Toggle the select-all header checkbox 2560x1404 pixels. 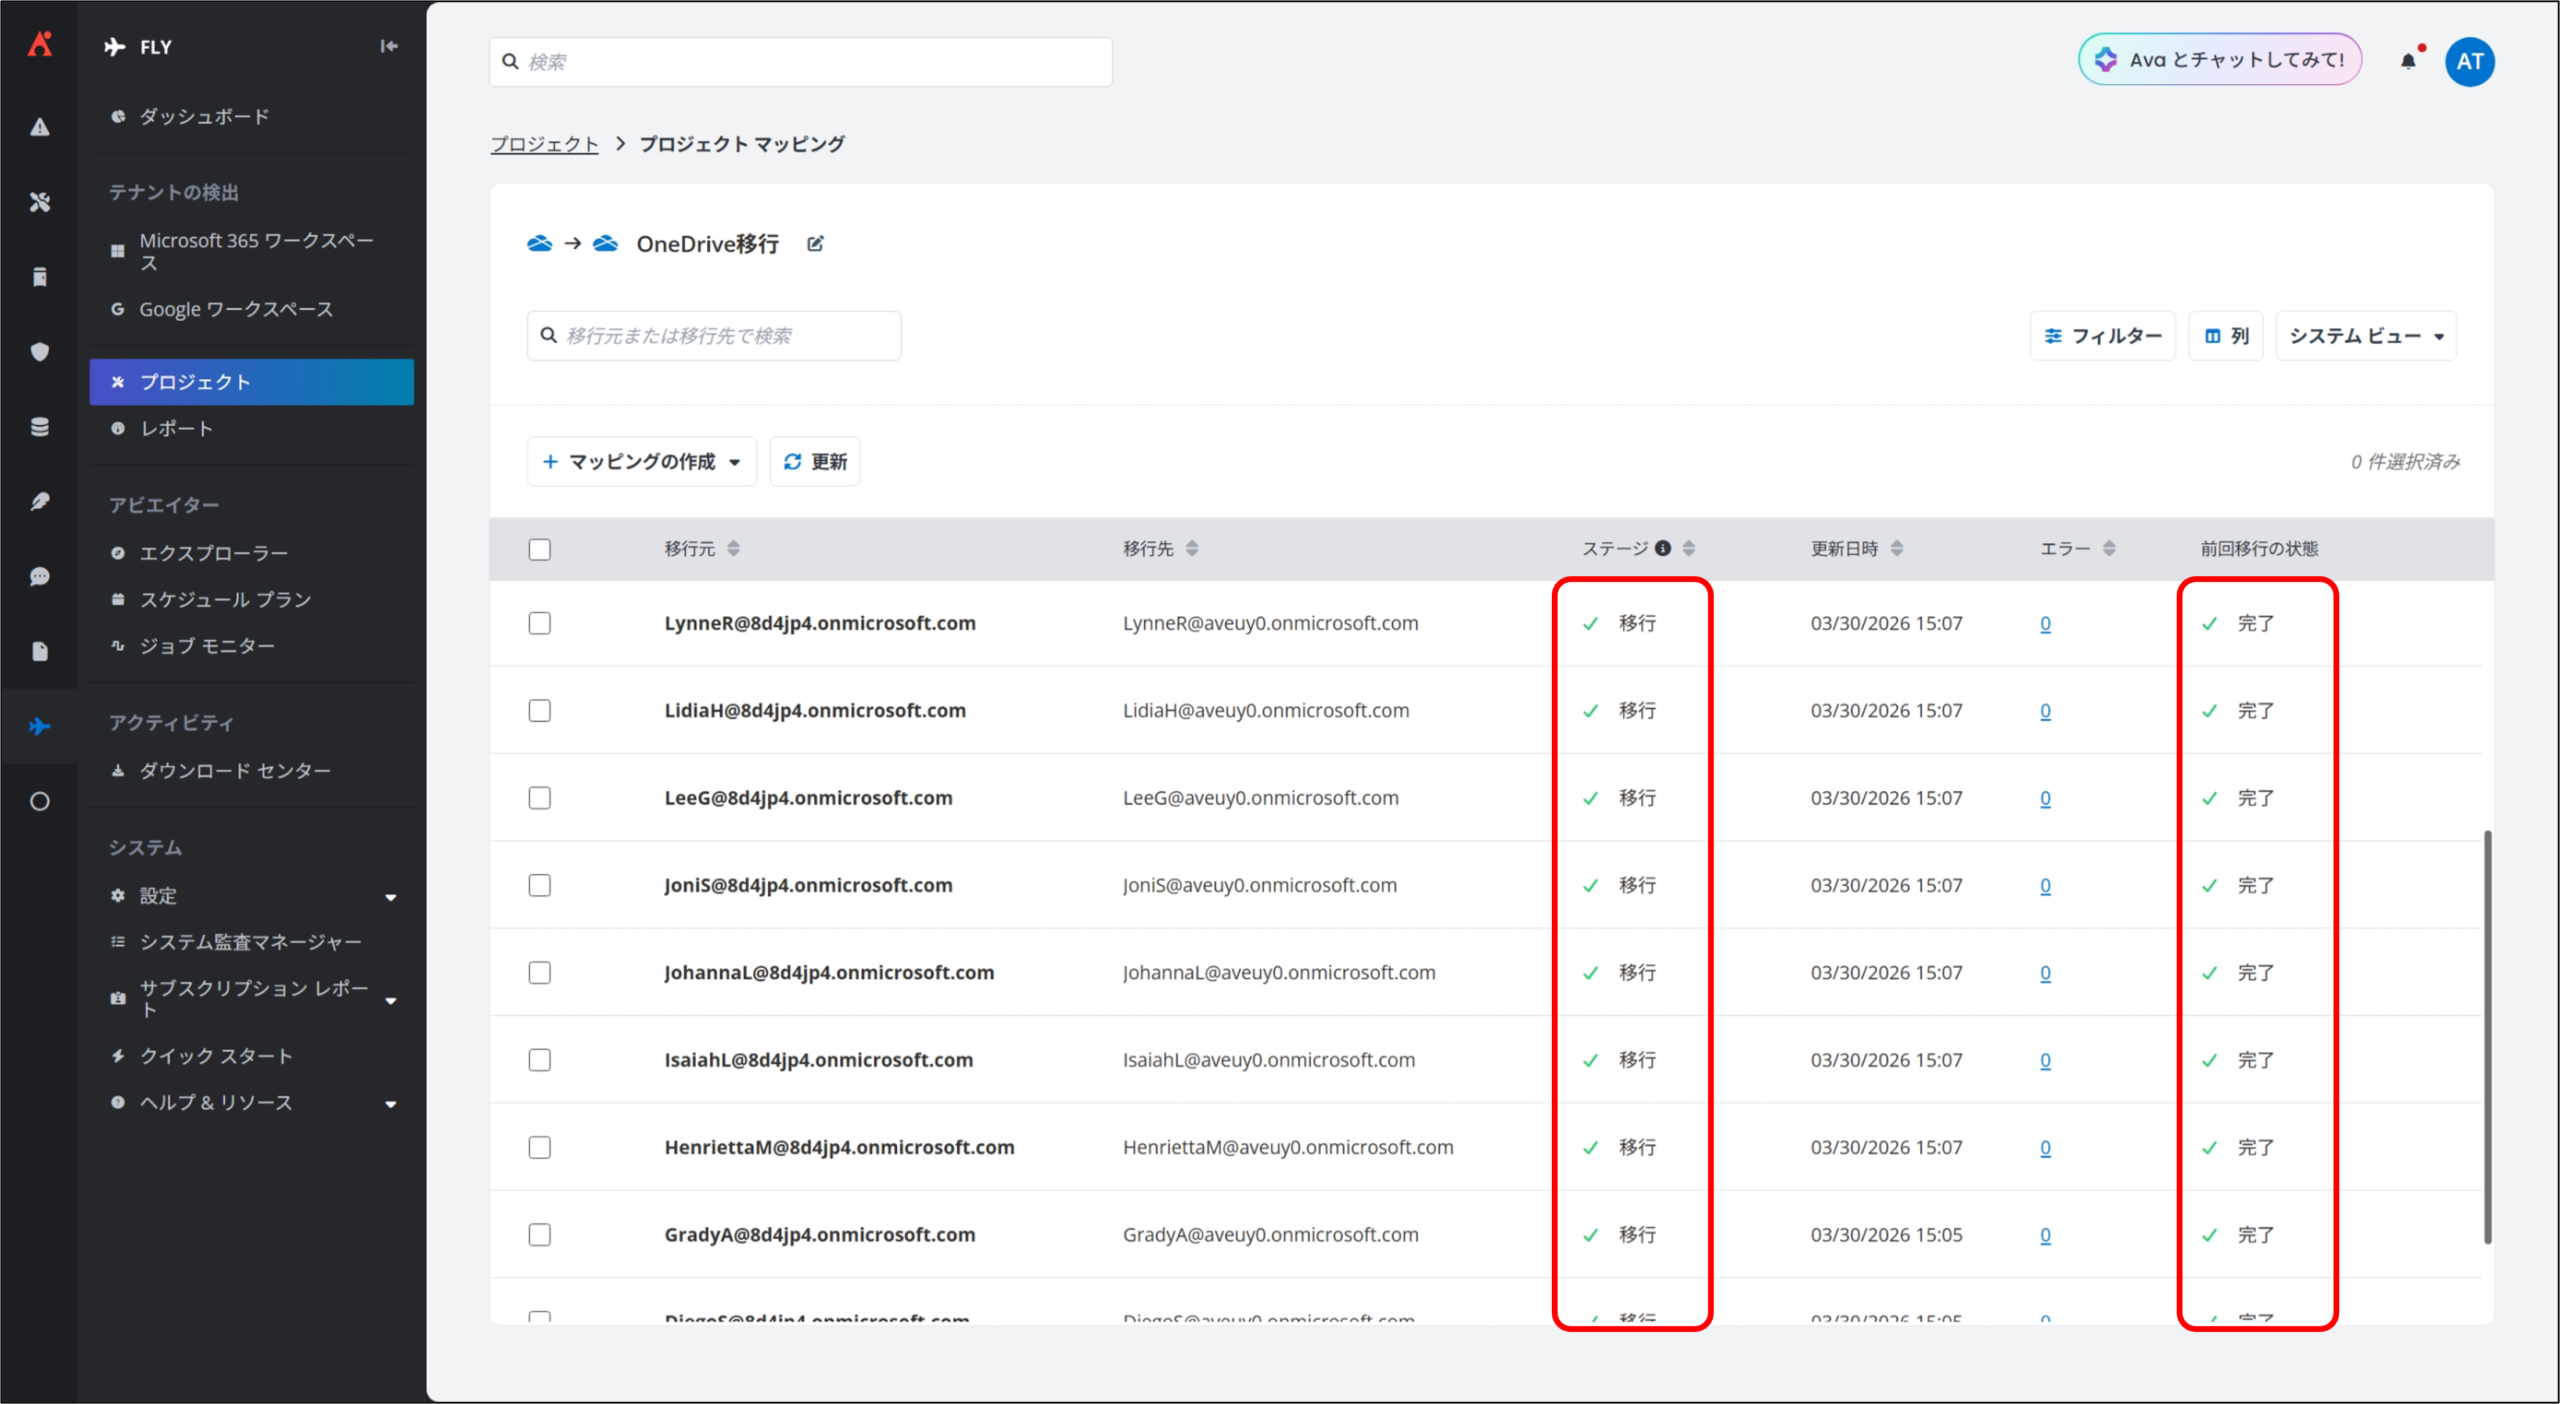click(x=540, y=549)
